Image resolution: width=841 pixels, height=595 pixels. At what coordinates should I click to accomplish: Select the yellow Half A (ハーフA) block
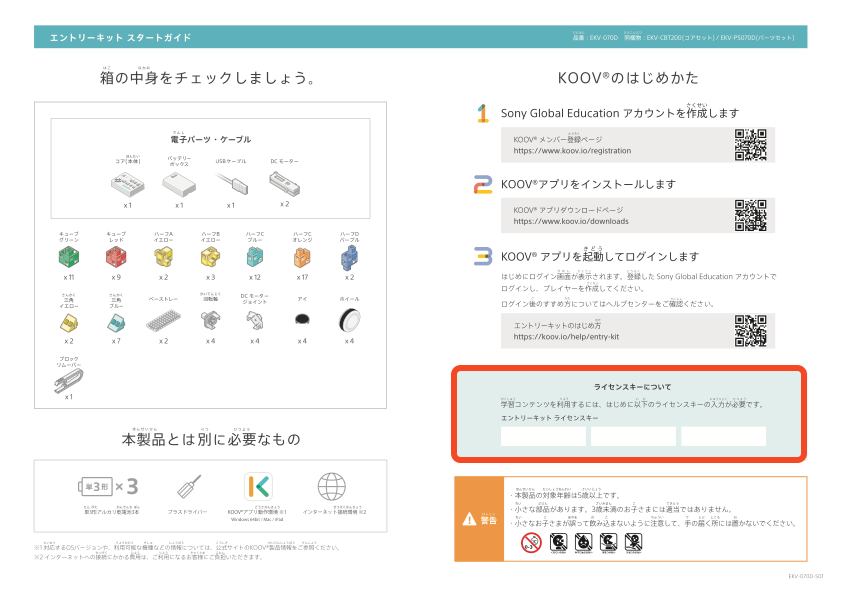[164, 258]
